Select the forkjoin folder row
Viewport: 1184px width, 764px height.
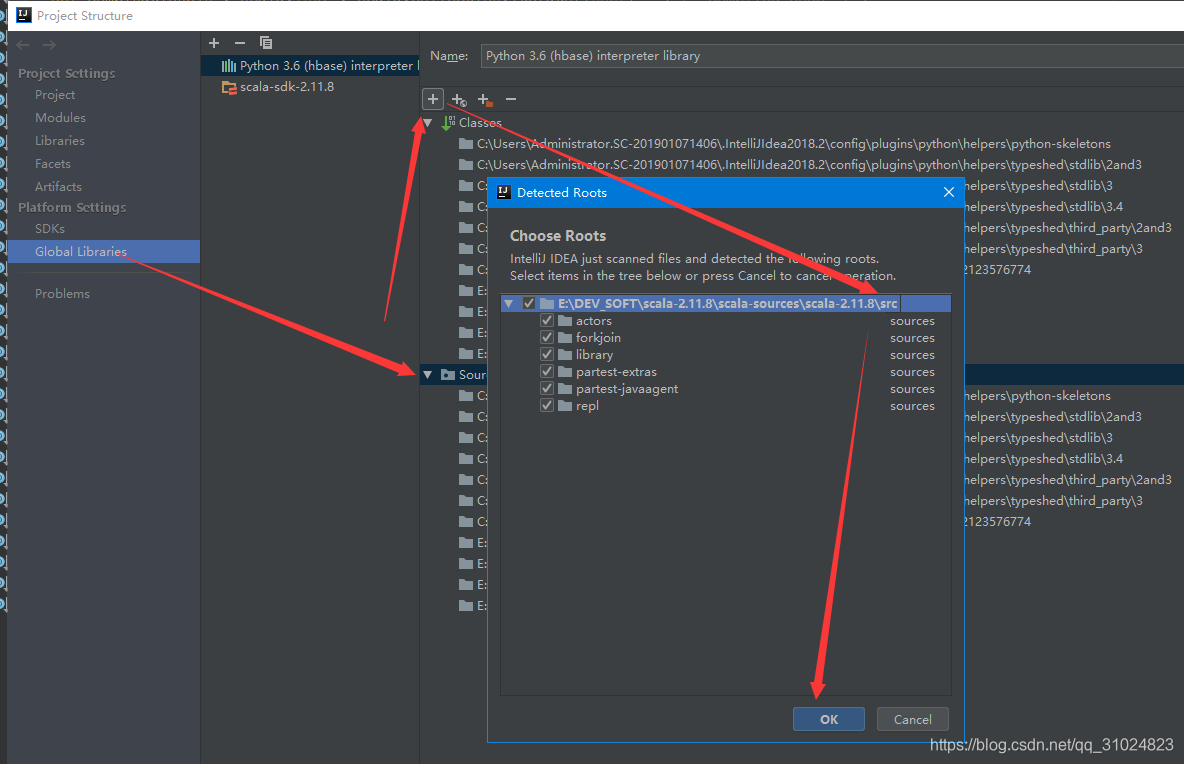(726, 337)
